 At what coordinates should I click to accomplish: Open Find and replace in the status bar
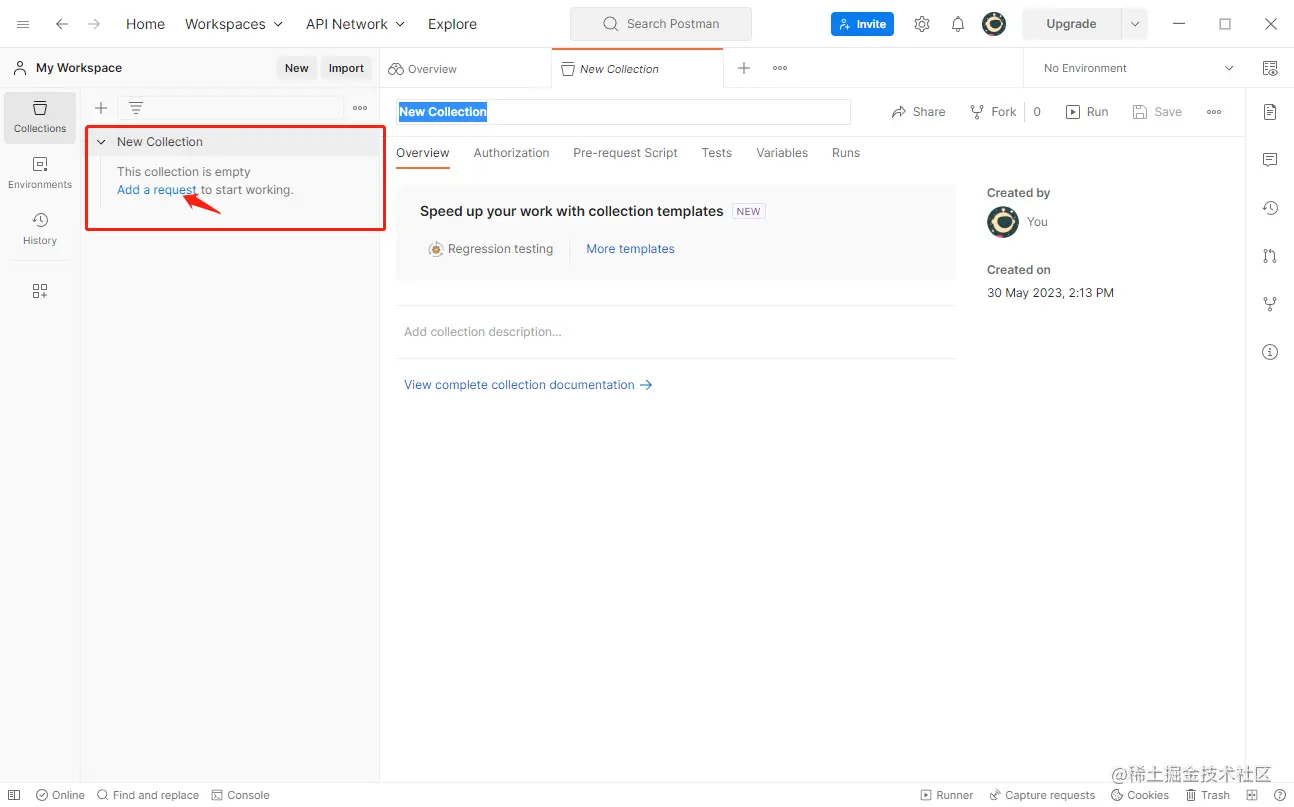click(148, 795)
